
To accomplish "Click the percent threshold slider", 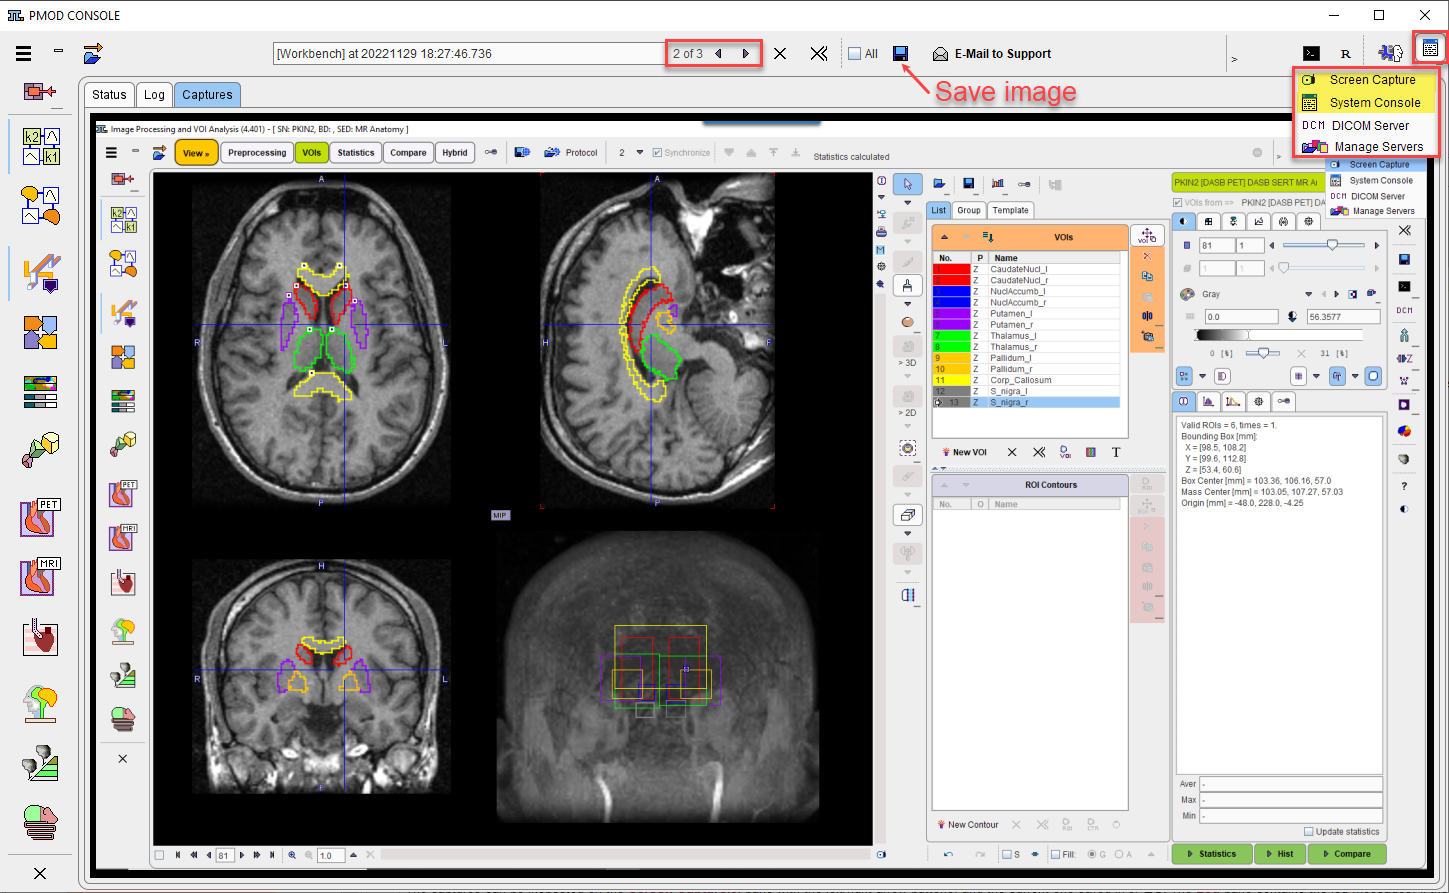I will click(1264, 353).
